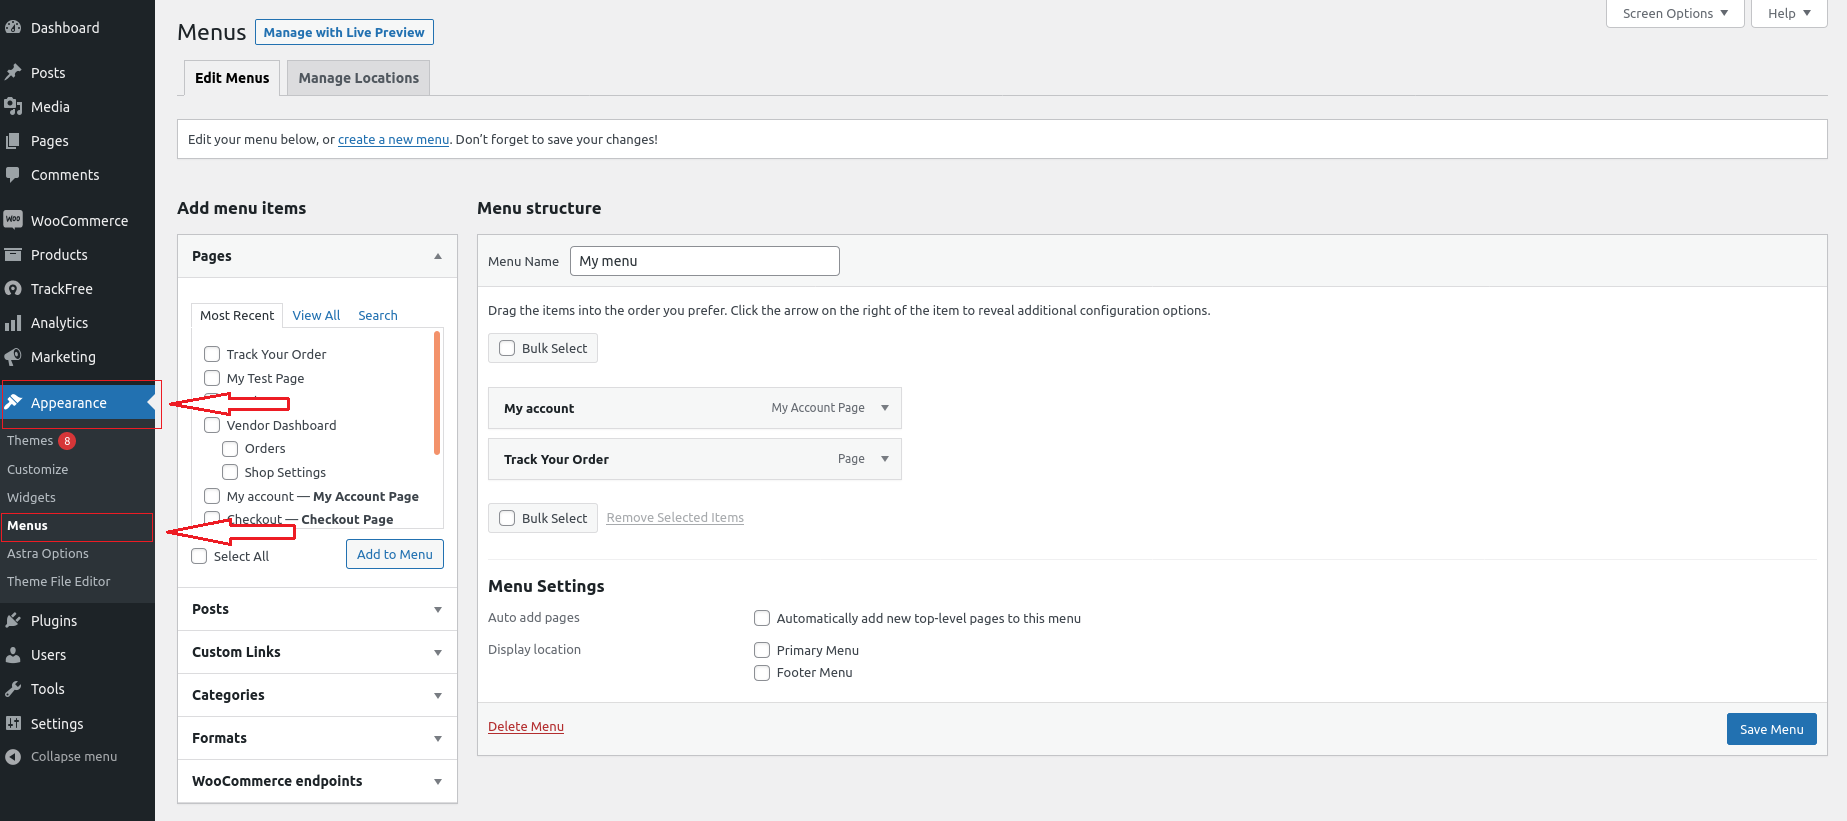
Task: Check Footer Menu display location
Action: point(762,672)
